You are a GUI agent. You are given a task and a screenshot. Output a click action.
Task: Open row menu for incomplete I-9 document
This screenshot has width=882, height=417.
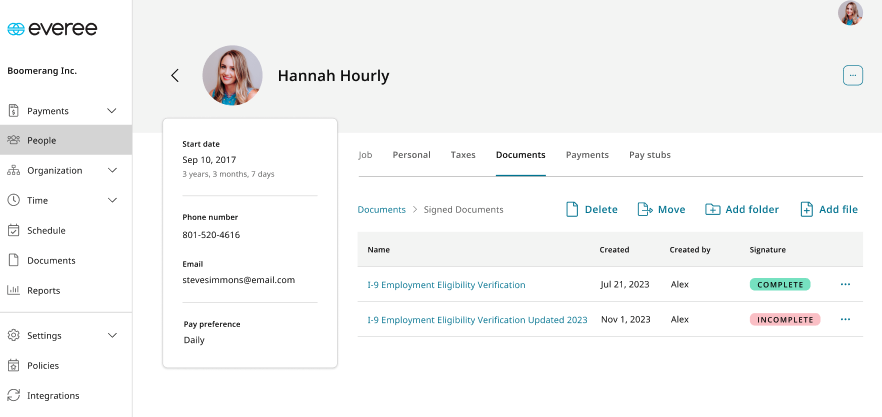[845, 320]
